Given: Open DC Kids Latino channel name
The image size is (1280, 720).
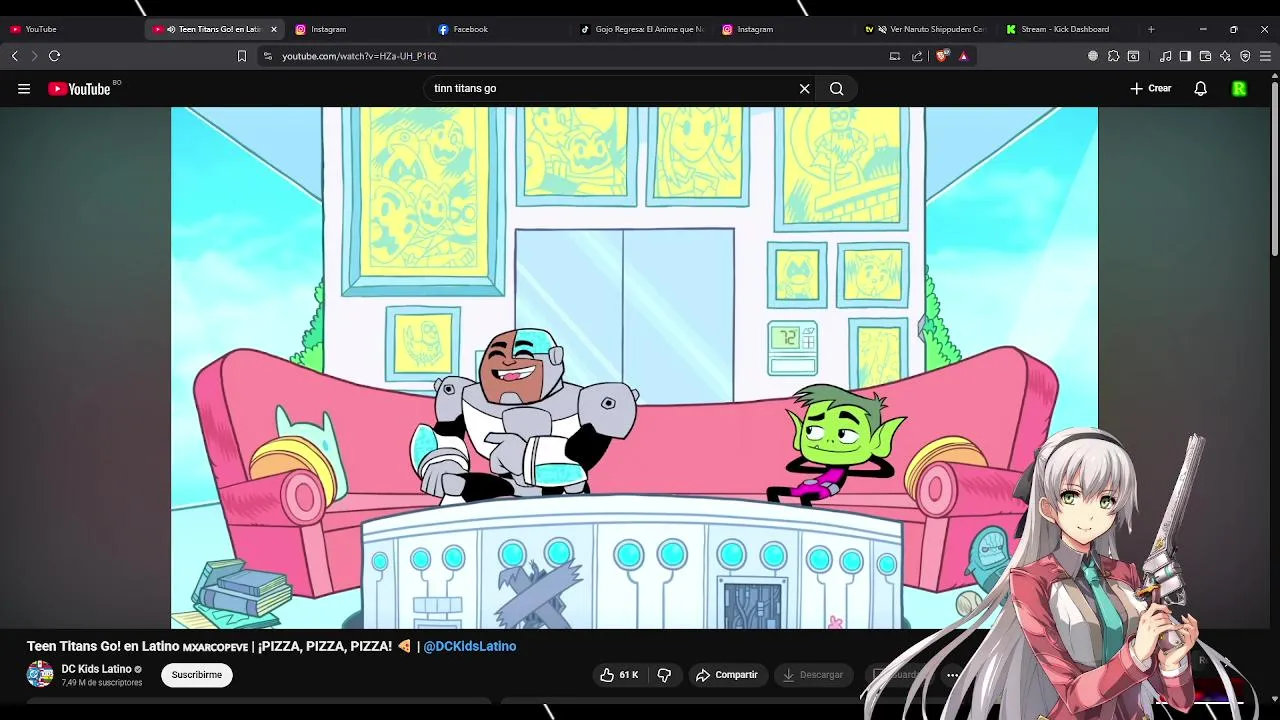Looking at the screenshot, I should click(96, 669).
